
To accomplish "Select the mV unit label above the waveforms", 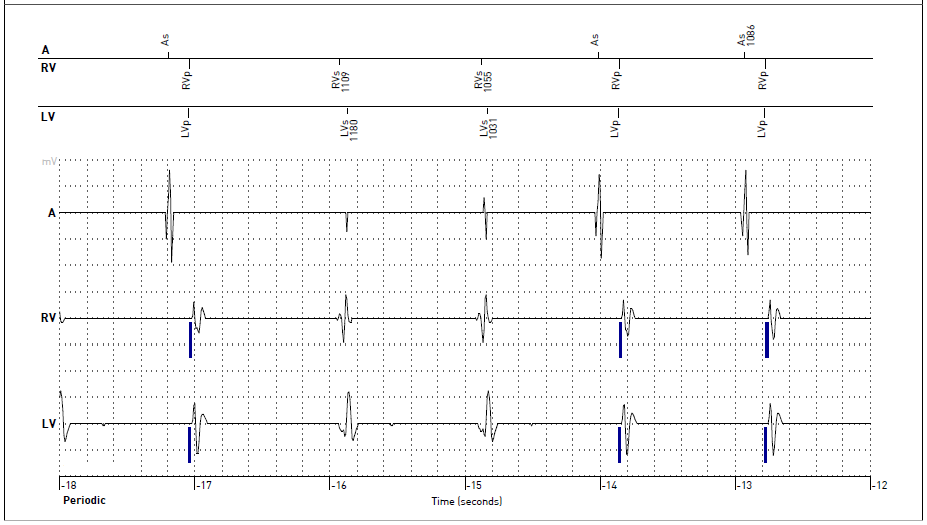I will coord(48,161).
